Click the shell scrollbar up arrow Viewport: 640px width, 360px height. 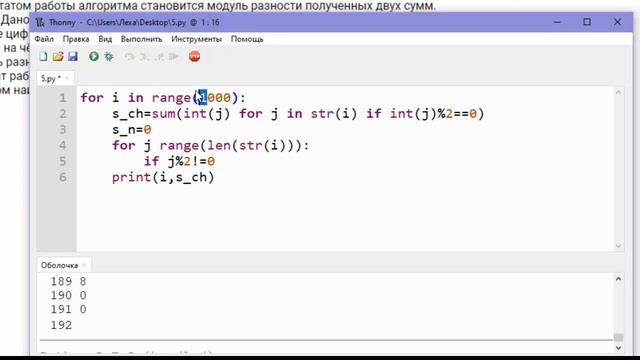pyautogui.click(x=618, y=279)
